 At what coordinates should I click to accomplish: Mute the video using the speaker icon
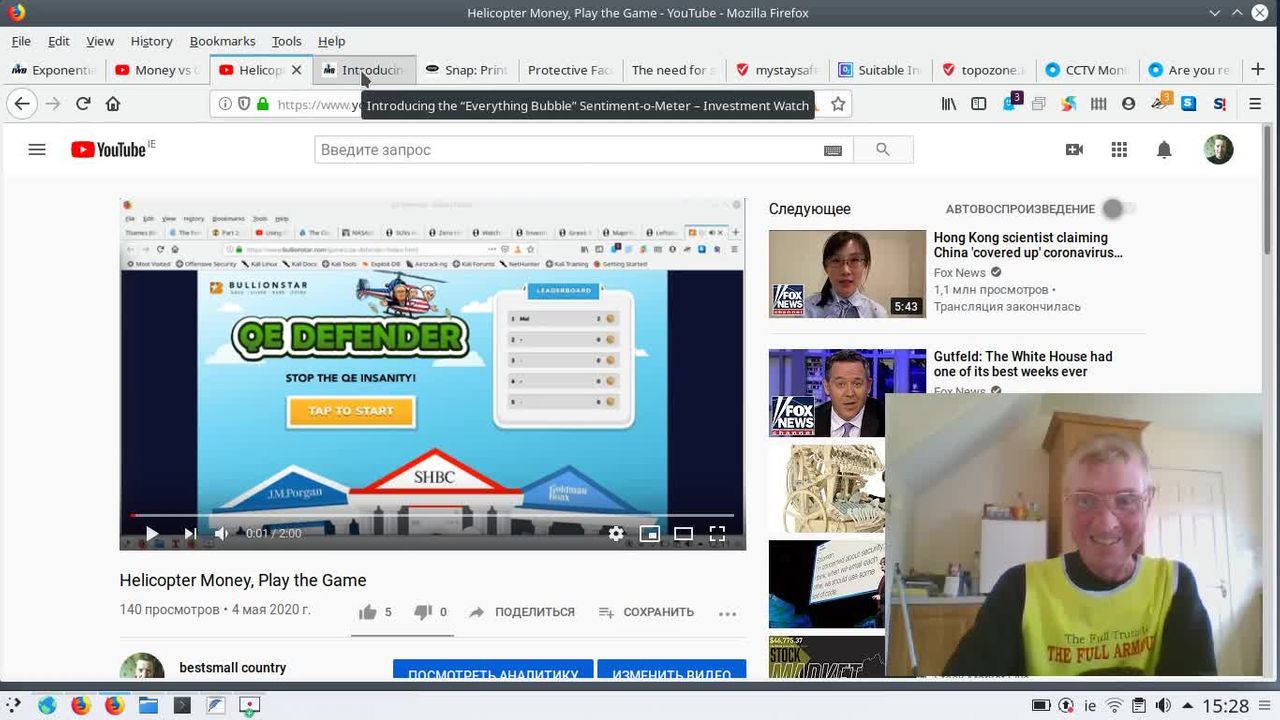pyautogui.click(x=222, y=534)
